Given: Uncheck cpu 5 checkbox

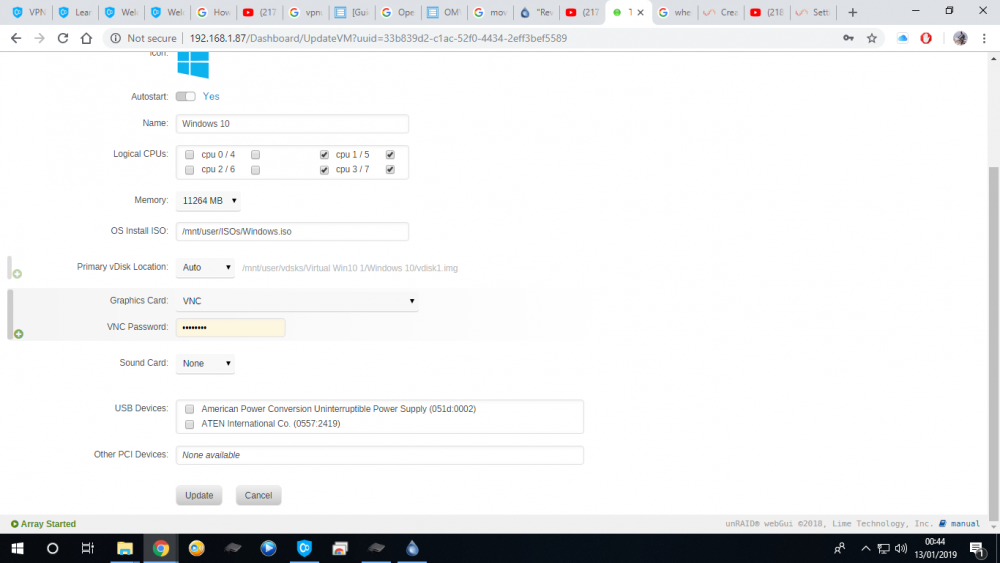Looking at the screenshot, I should (x=390, y=155).
